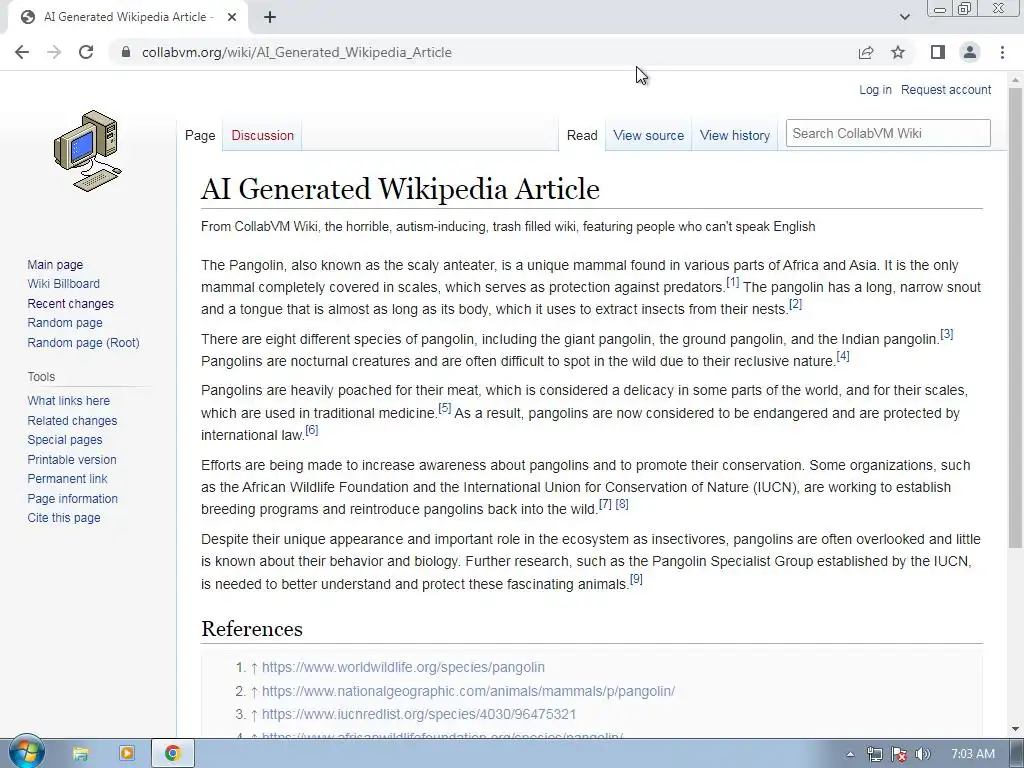
Task: Jump to citation [5]
Action: pyautogui.click(x=445, y=408)
